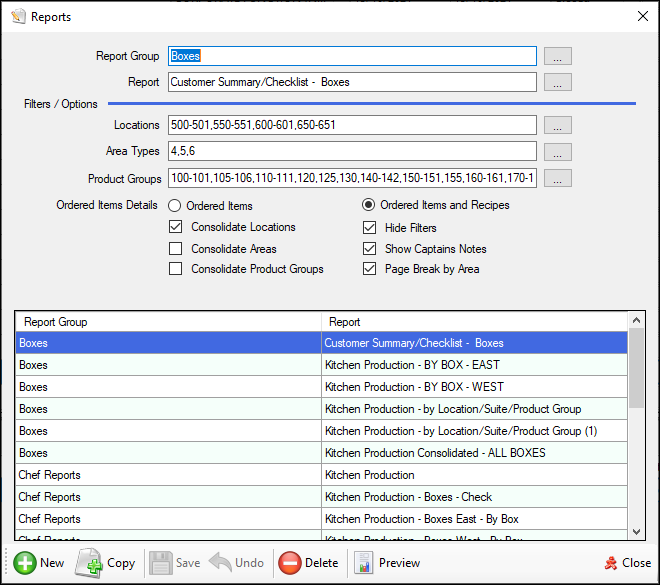
Task: Open report Preview from toolbar
Action: click(x=364, y=562)
